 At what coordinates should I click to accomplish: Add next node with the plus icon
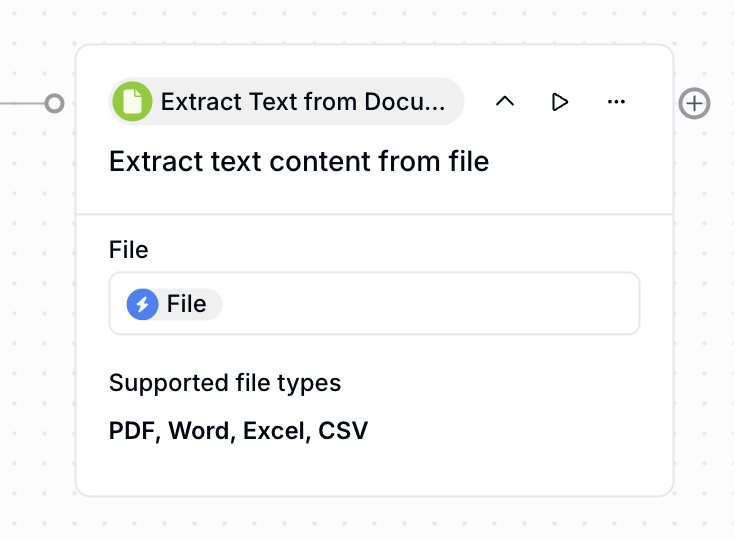click(694, 103)
